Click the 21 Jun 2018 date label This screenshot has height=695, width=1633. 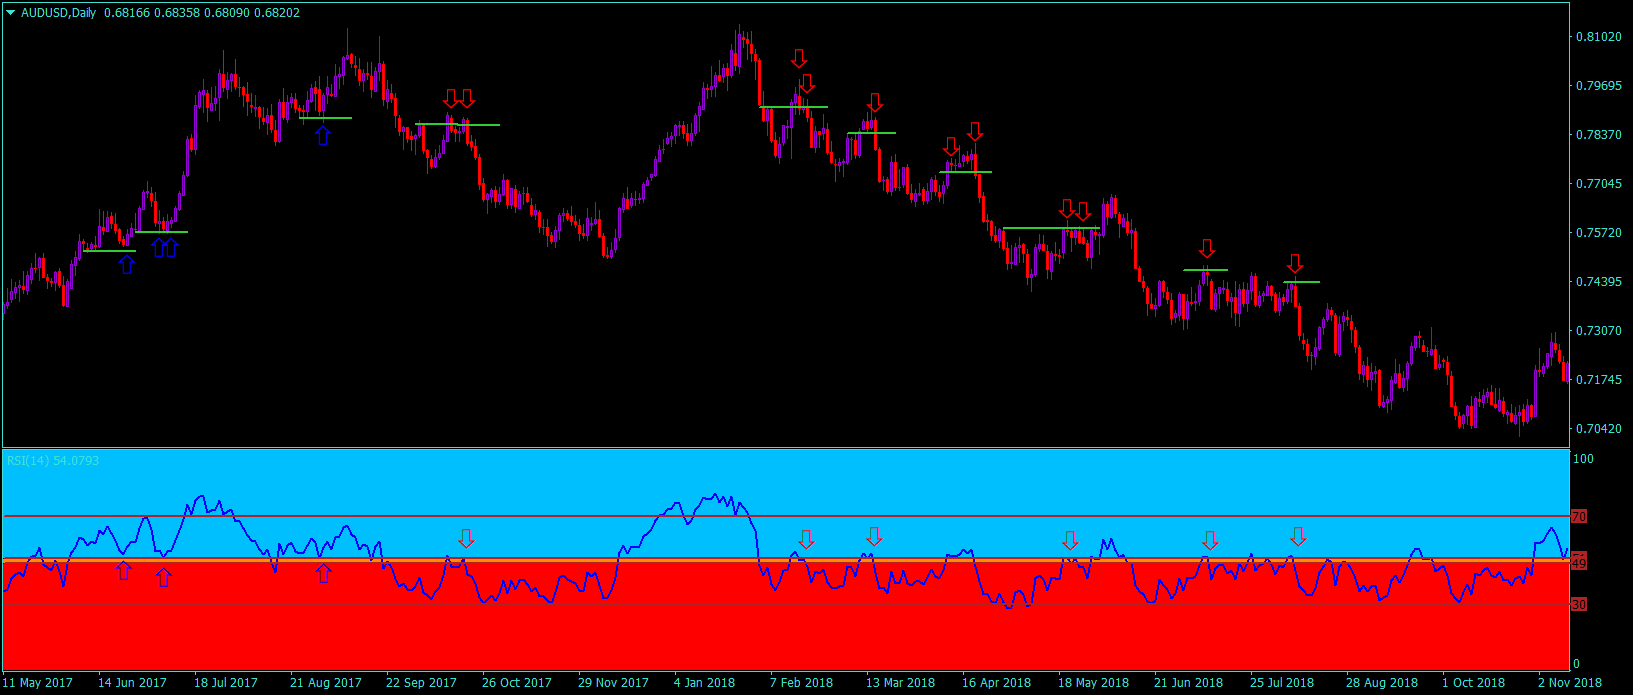tap(1188, 683)
